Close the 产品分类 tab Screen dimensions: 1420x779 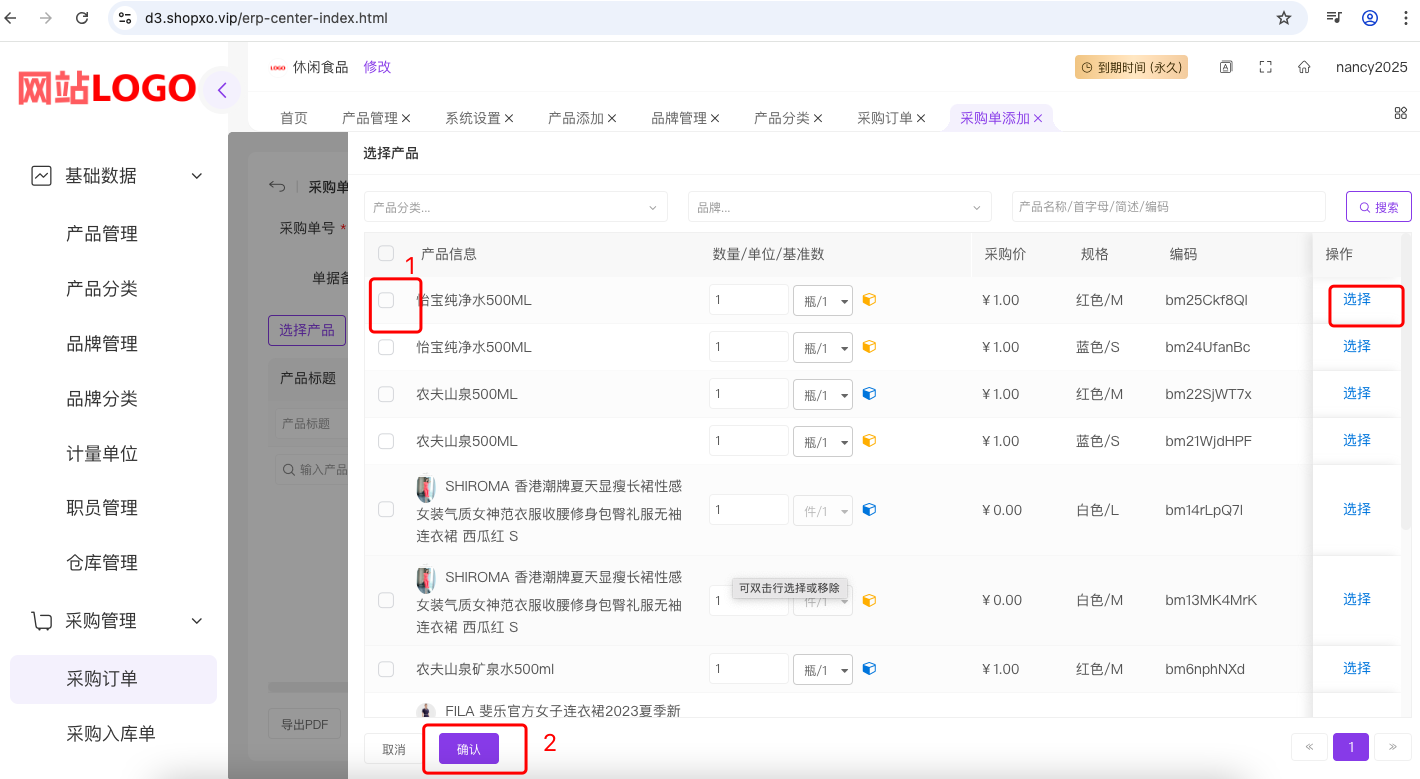(x=818, y=118)
